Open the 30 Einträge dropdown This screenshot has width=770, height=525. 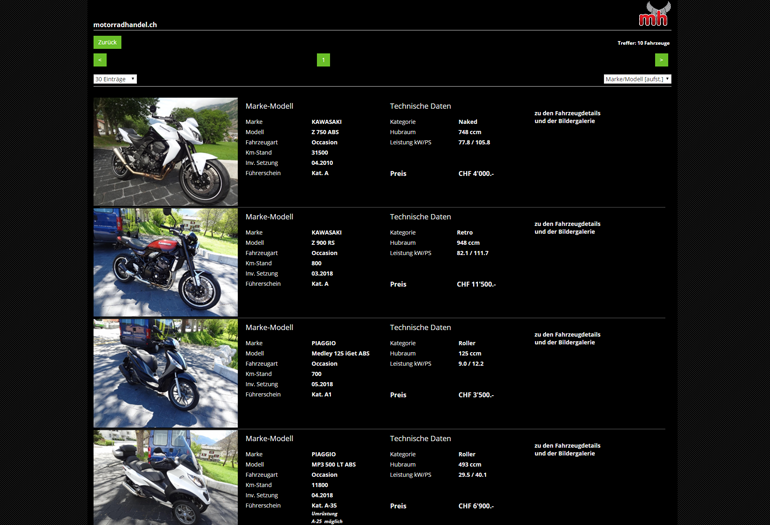point(115,79)
